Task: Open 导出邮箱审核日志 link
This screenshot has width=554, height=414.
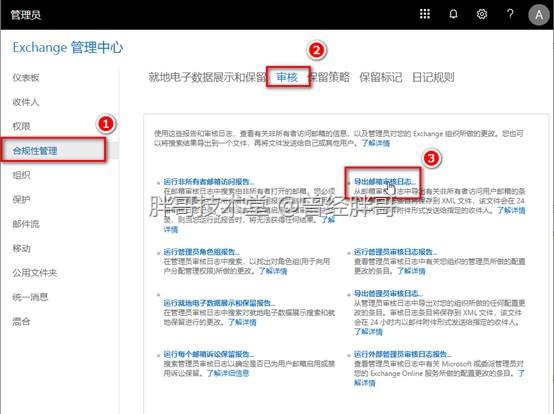Action: [x=385, y=182]
